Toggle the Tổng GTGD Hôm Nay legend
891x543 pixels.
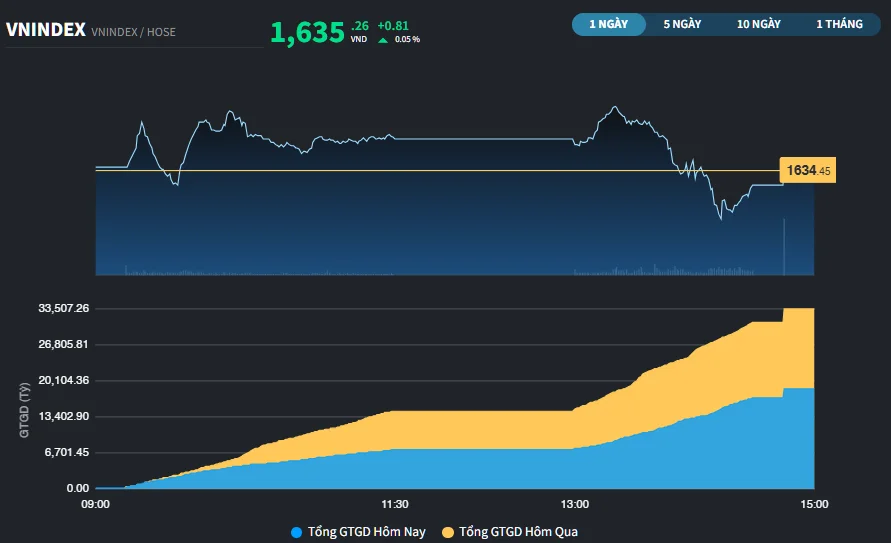pos(358,532)
